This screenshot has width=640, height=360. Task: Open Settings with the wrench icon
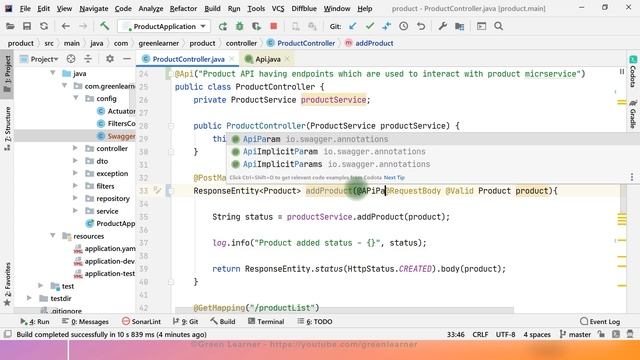point(442,27)
